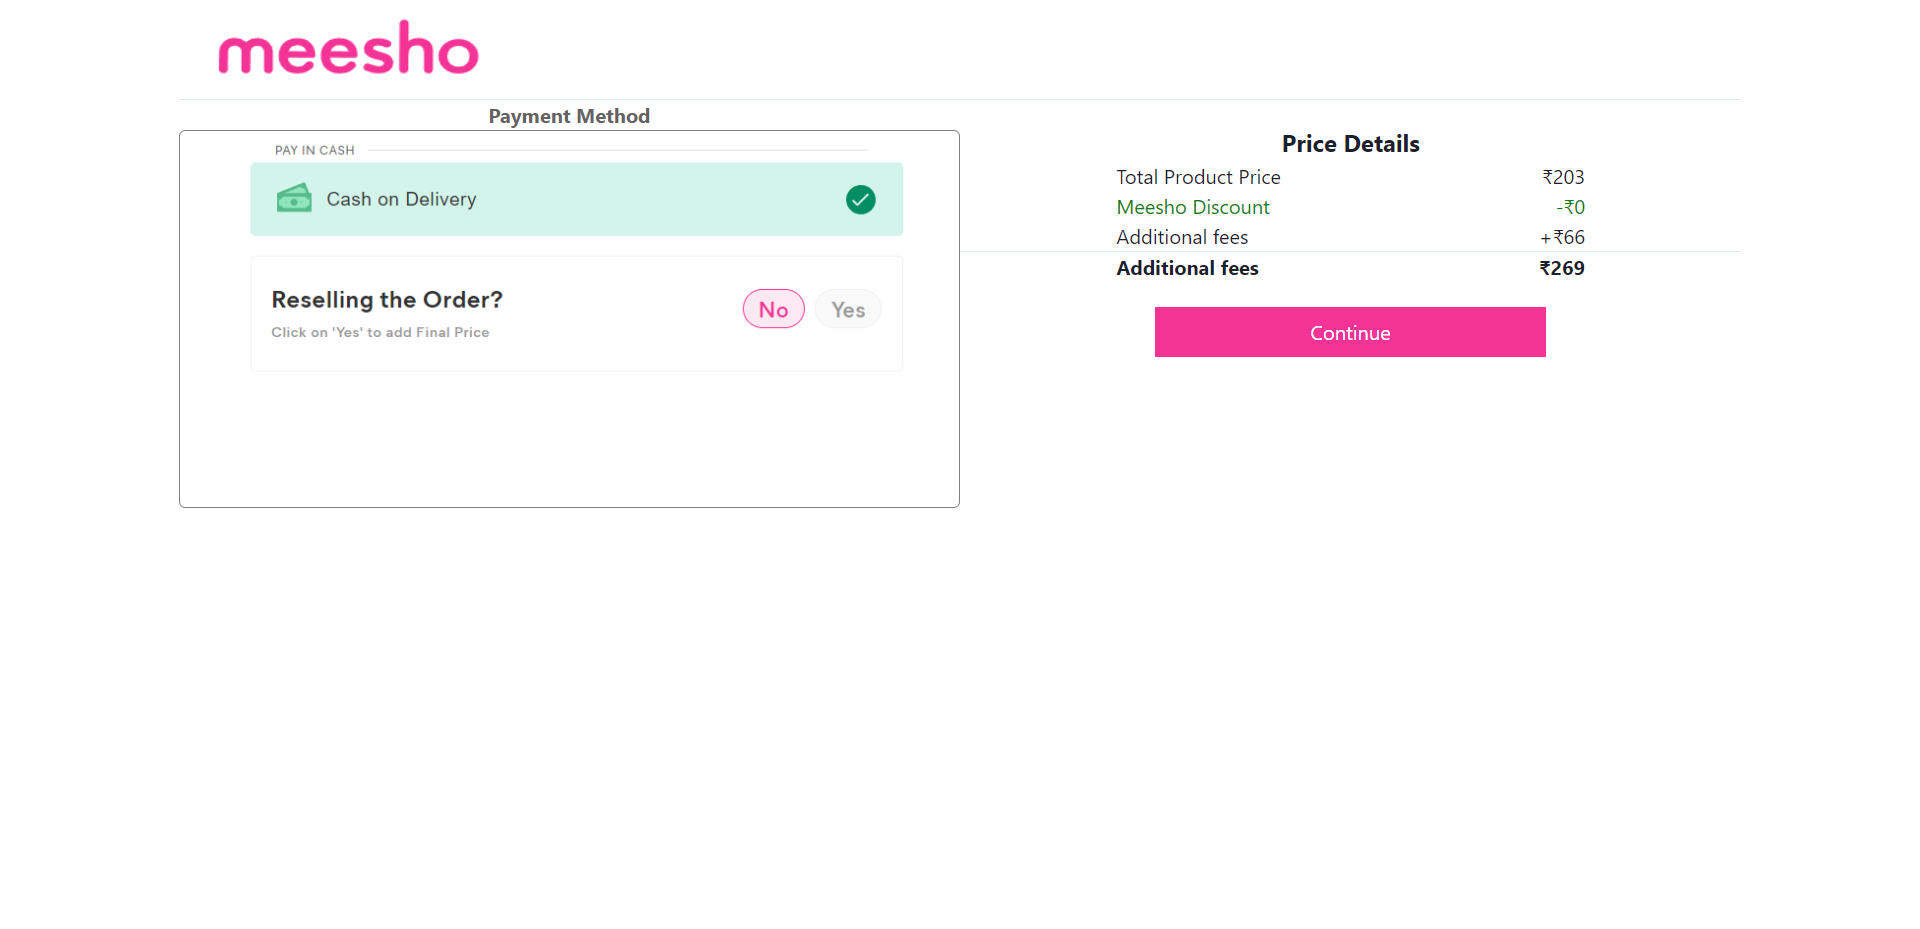The image size is (1920, 929).
Task: Click the Total Product Price row
Action: pyautogui.click(x=1198, y=177)
